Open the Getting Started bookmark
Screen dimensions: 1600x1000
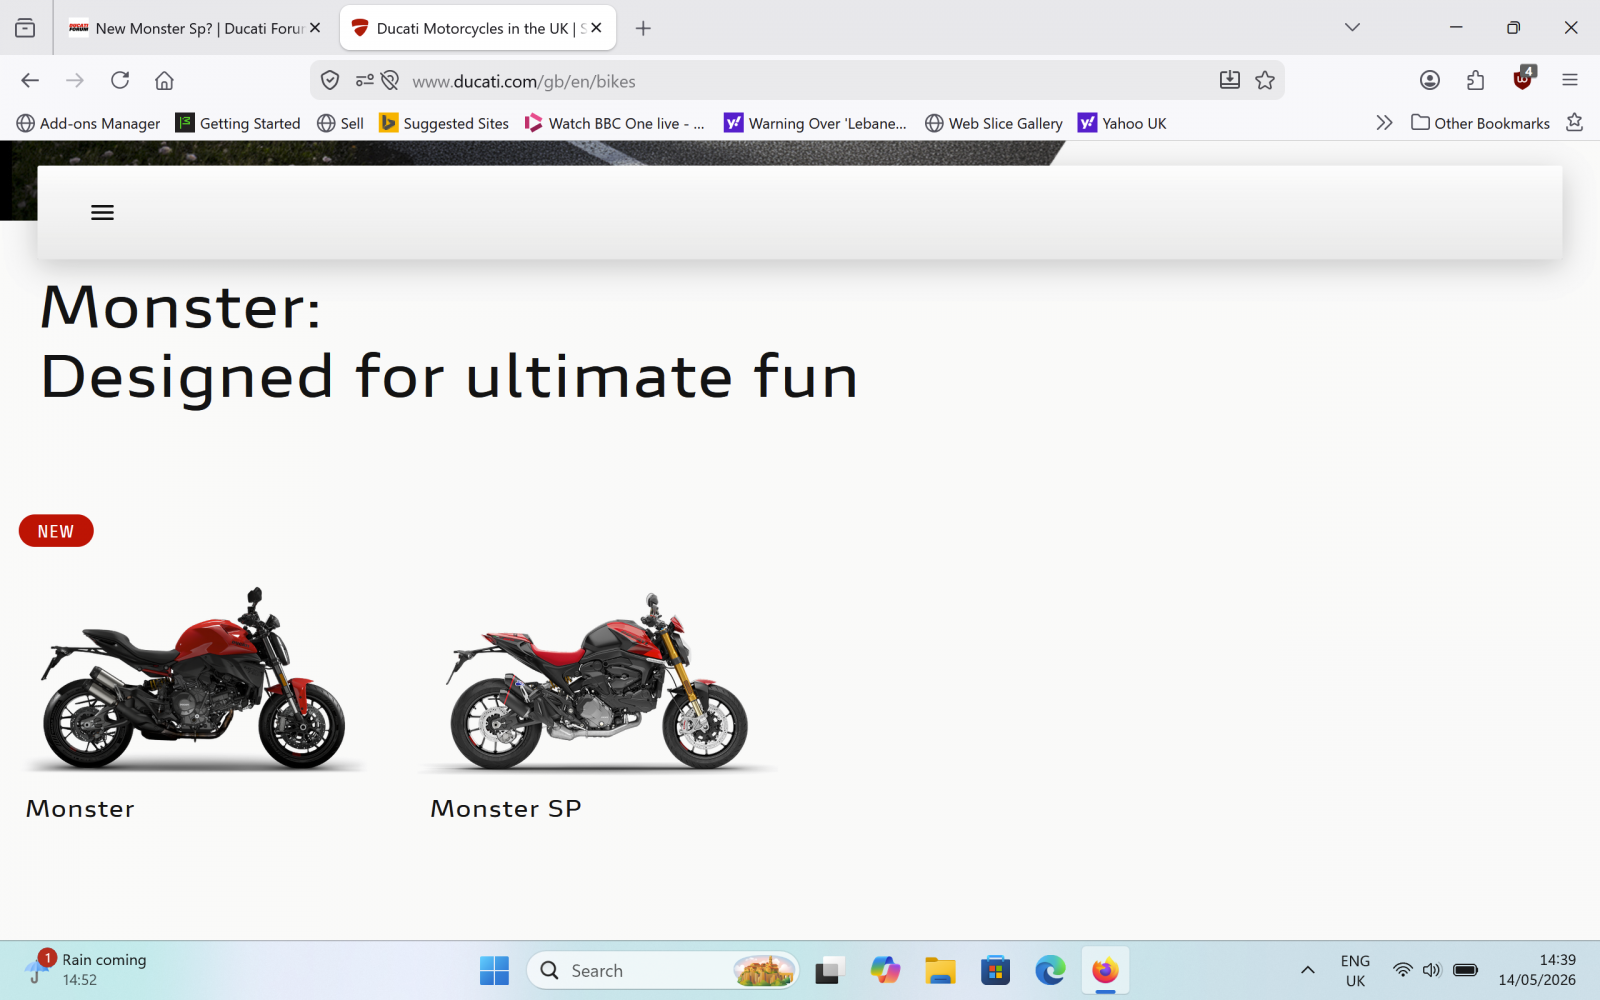238,123
